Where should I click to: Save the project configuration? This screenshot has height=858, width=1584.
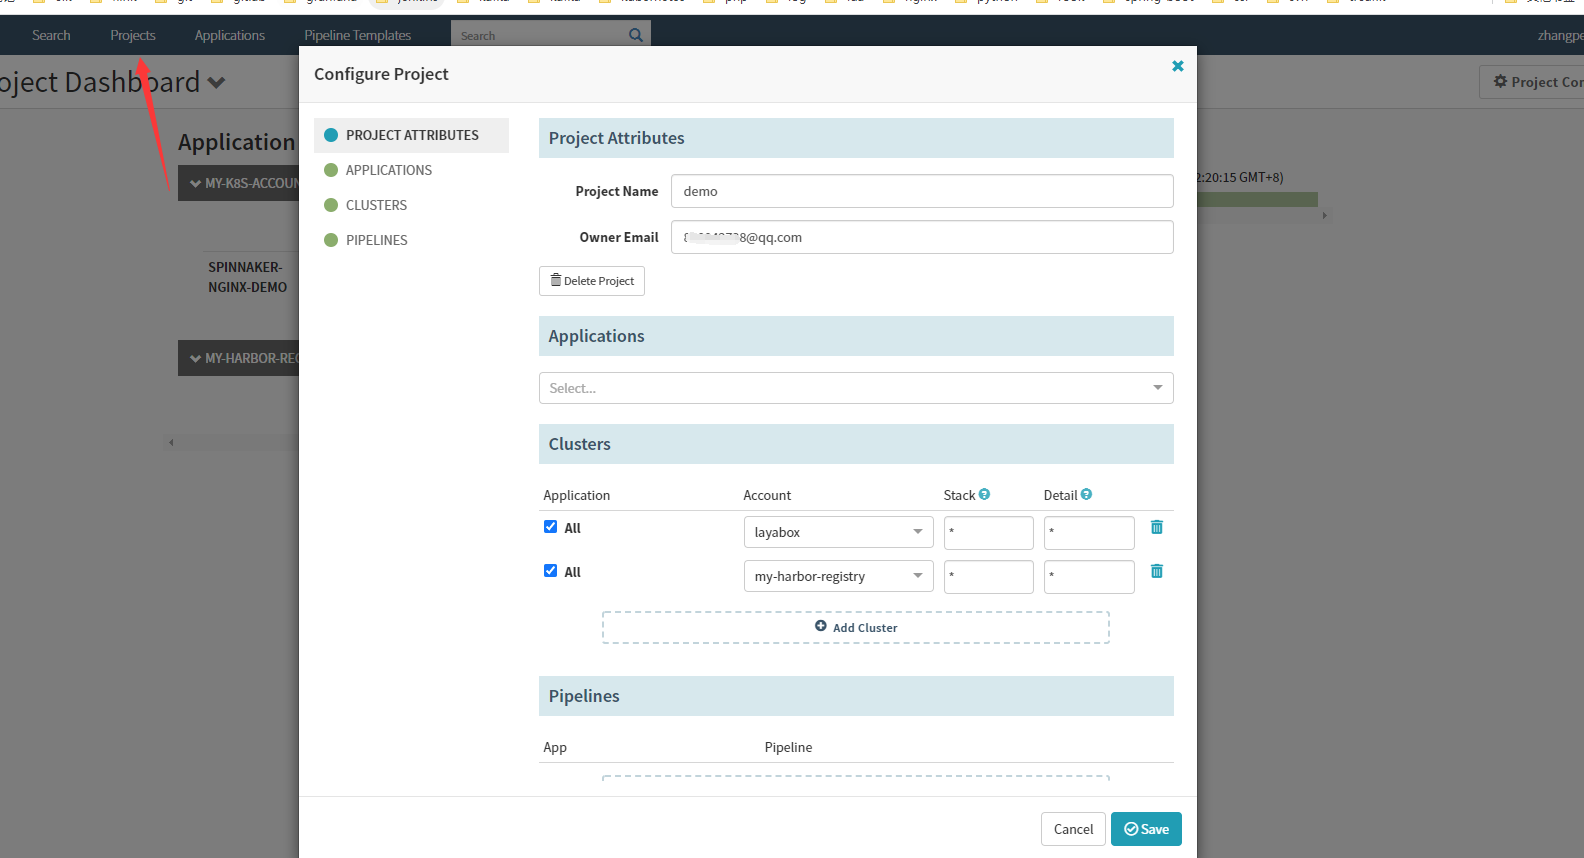coord(1146,829)
